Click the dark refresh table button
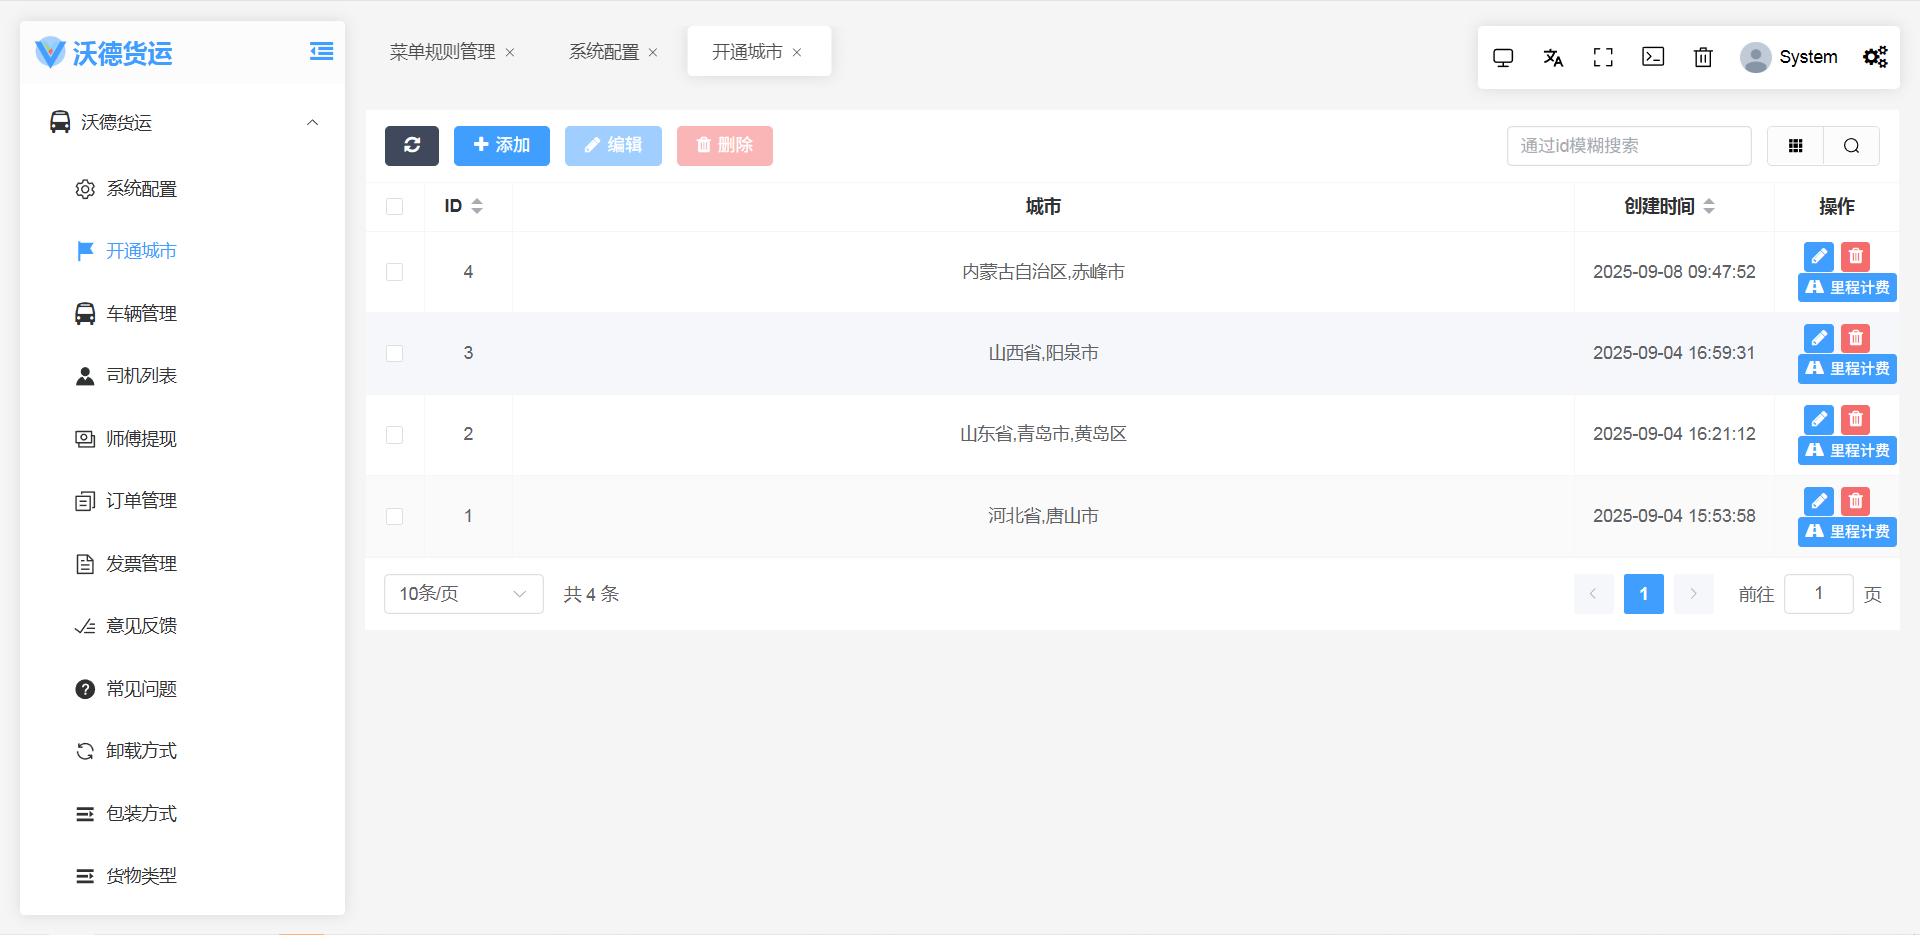This screenshot has height=935, width=1920. 411,146
